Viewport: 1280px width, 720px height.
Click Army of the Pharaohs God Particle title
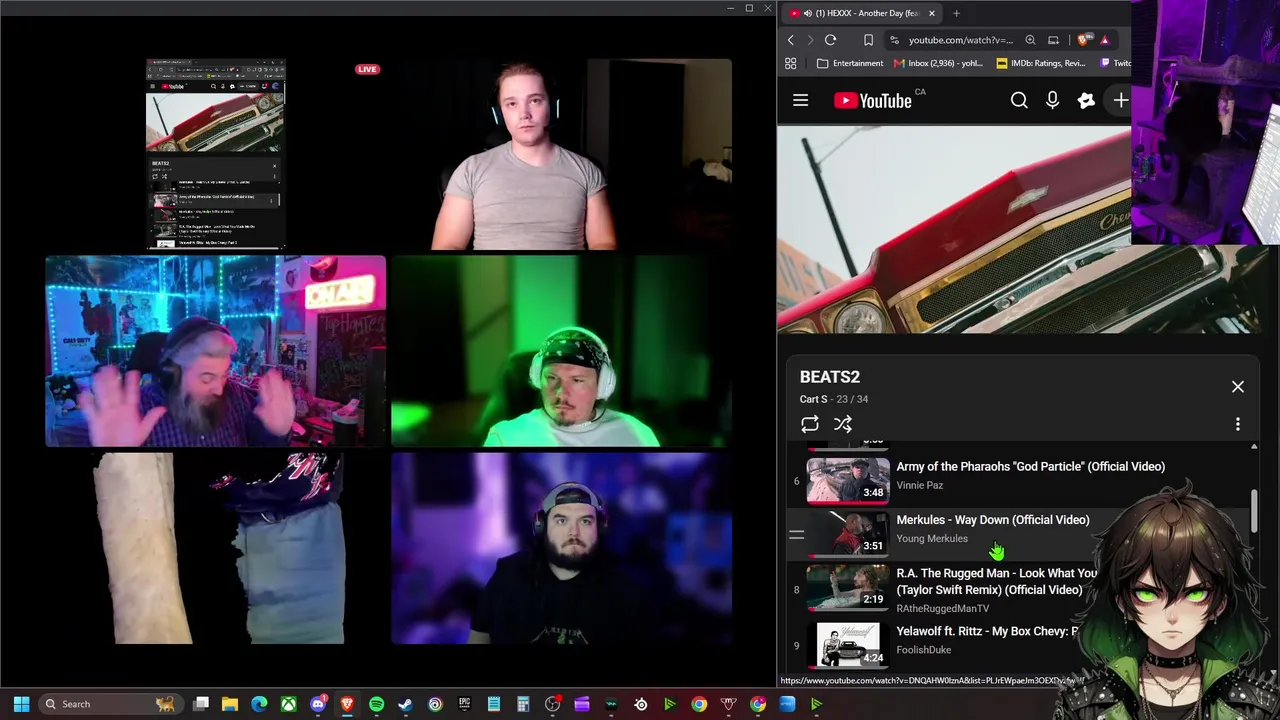tap(1031, 466)
